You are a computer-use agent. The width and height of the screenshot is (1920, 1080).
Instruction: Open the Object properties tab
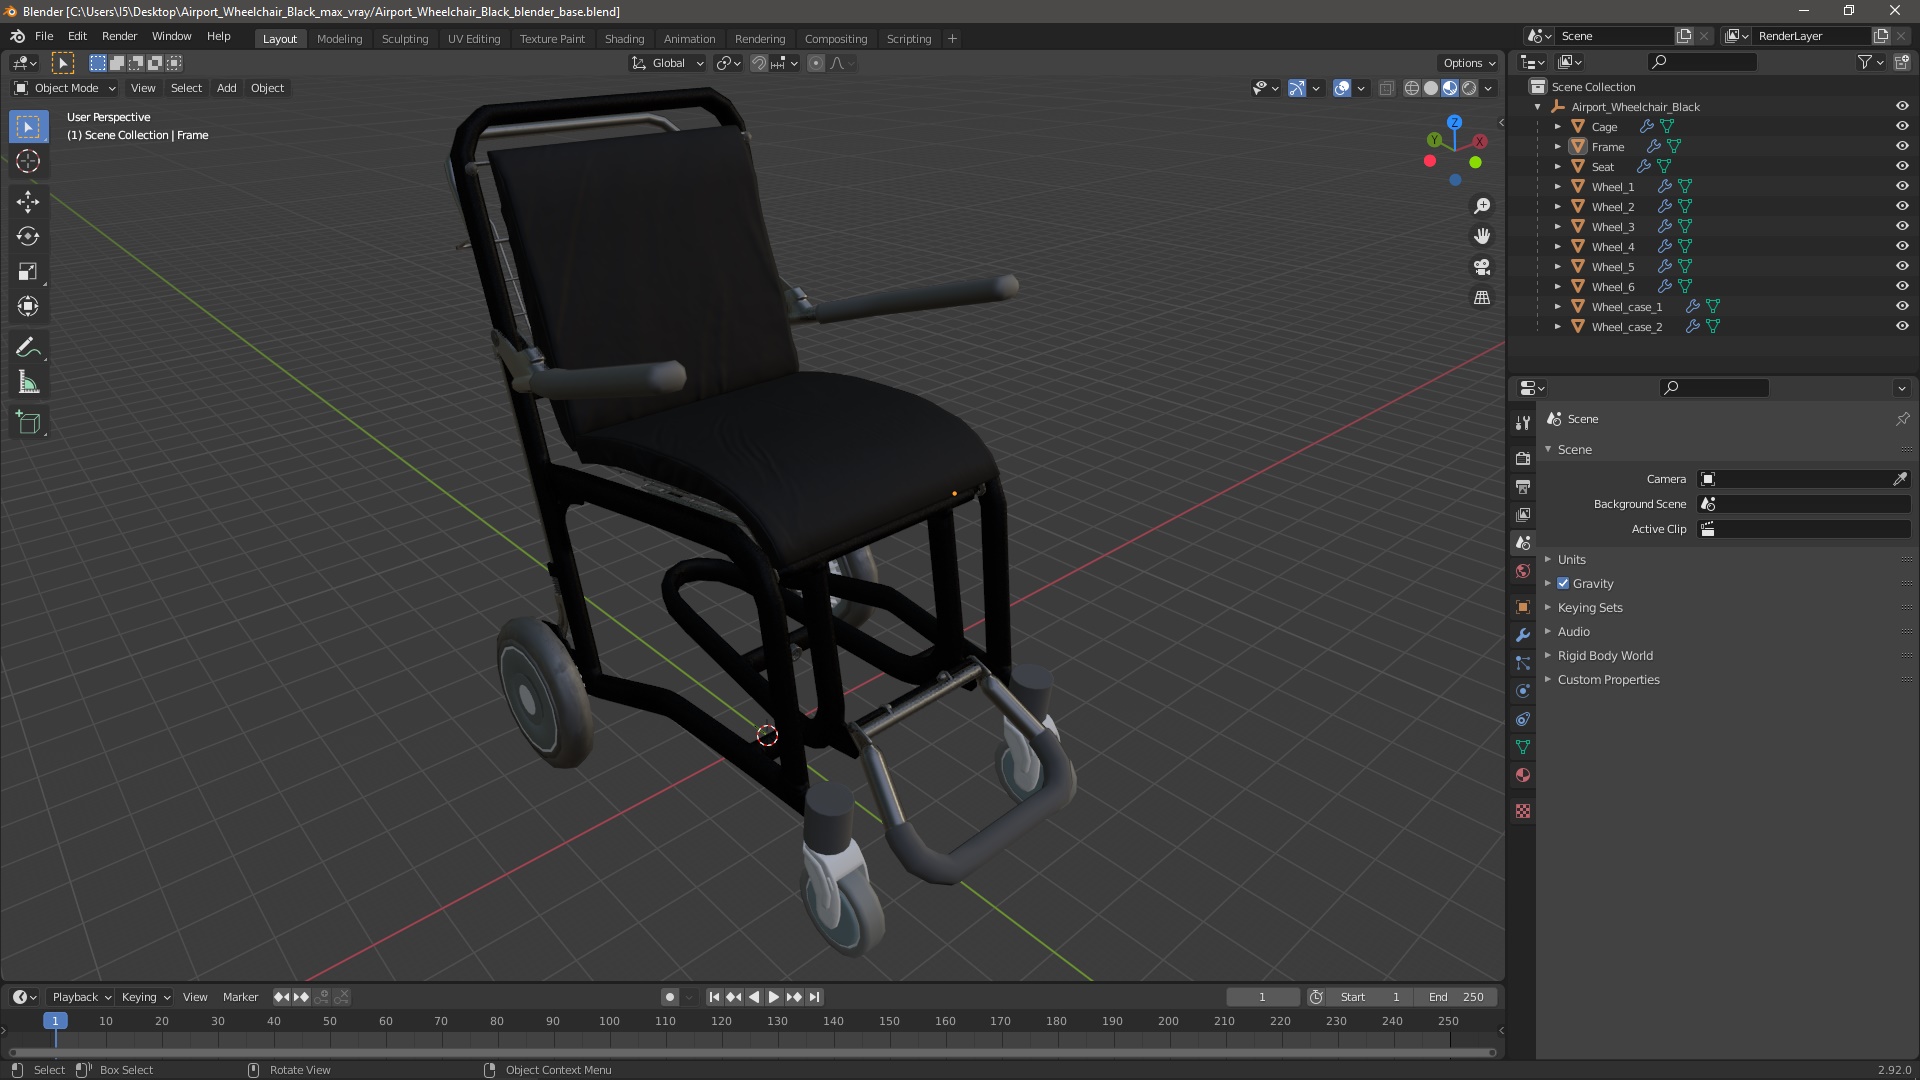1523,607
